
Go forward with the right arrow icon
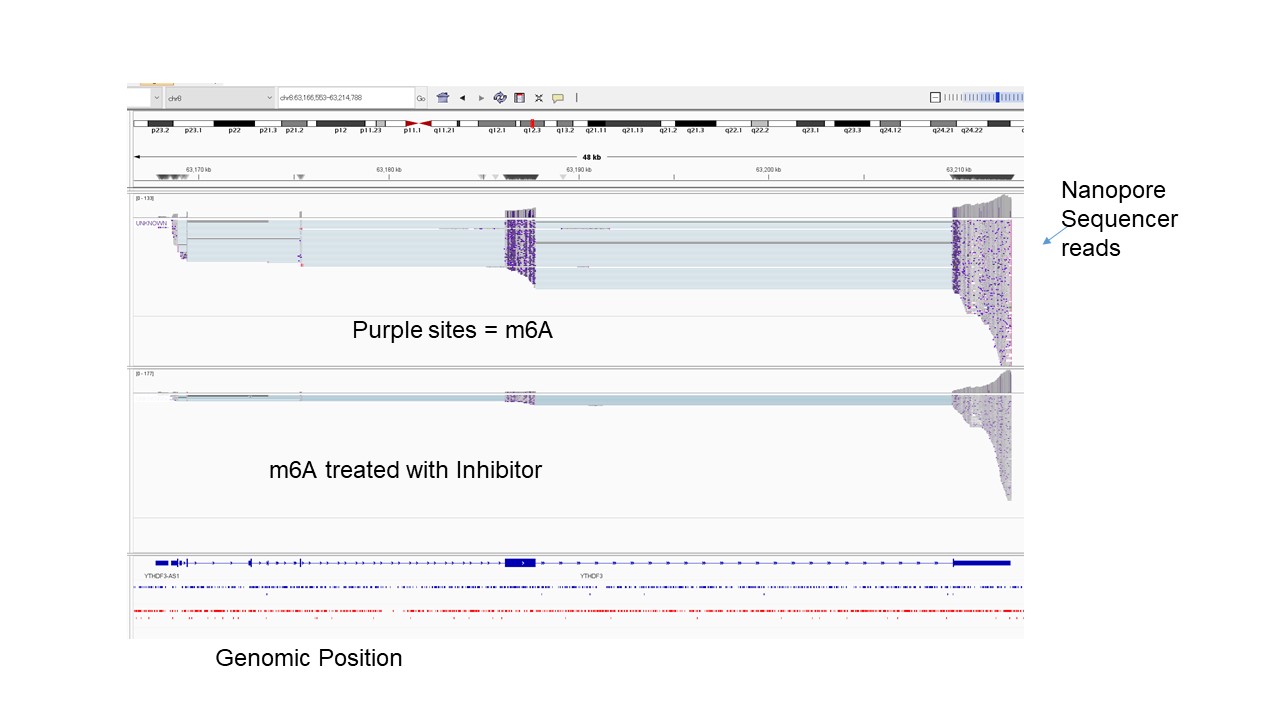[481, 98]
